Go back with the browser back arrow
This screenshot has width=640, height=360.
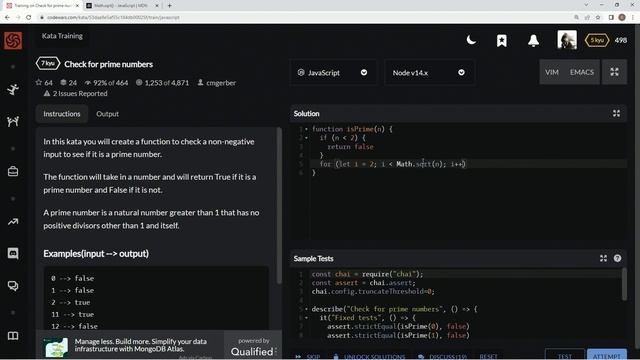pos(7,18)
